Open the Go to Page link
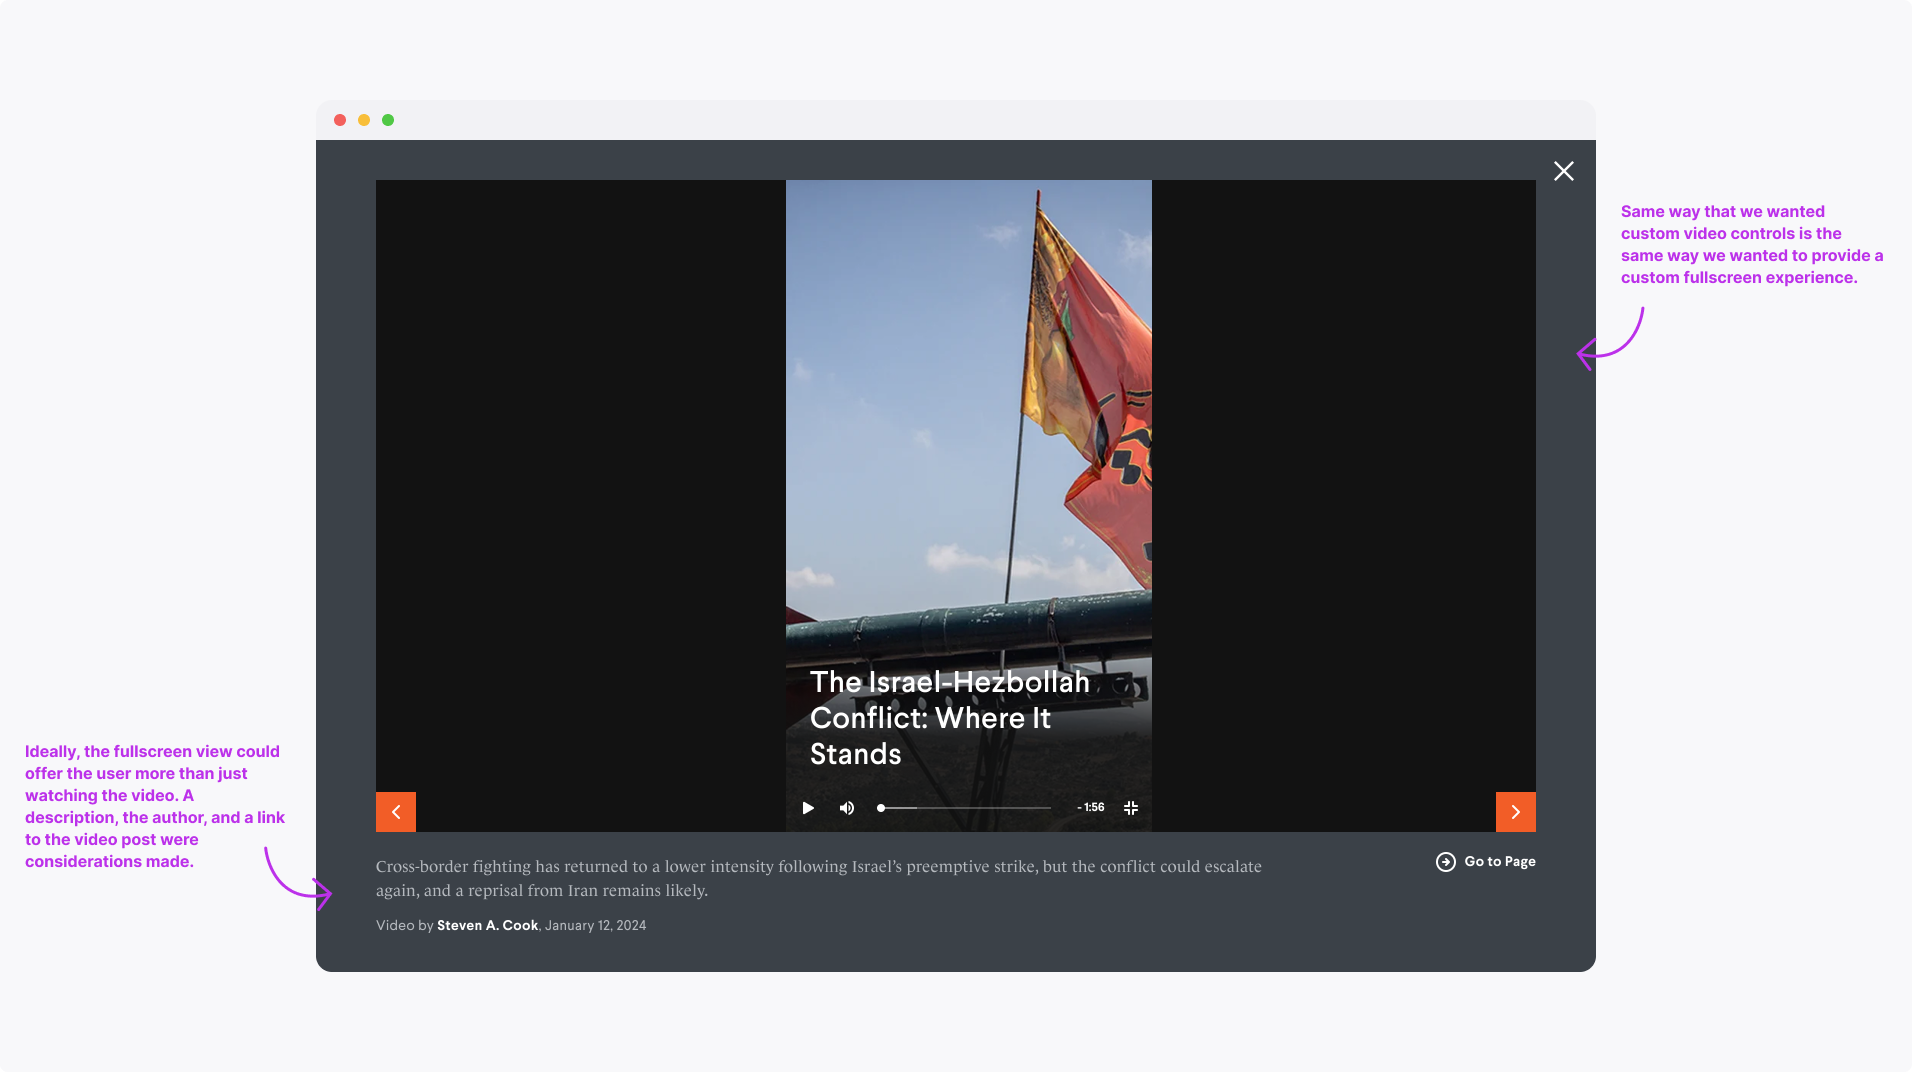Viewport: 1912px width, 1072px height. coord(1486,862)
